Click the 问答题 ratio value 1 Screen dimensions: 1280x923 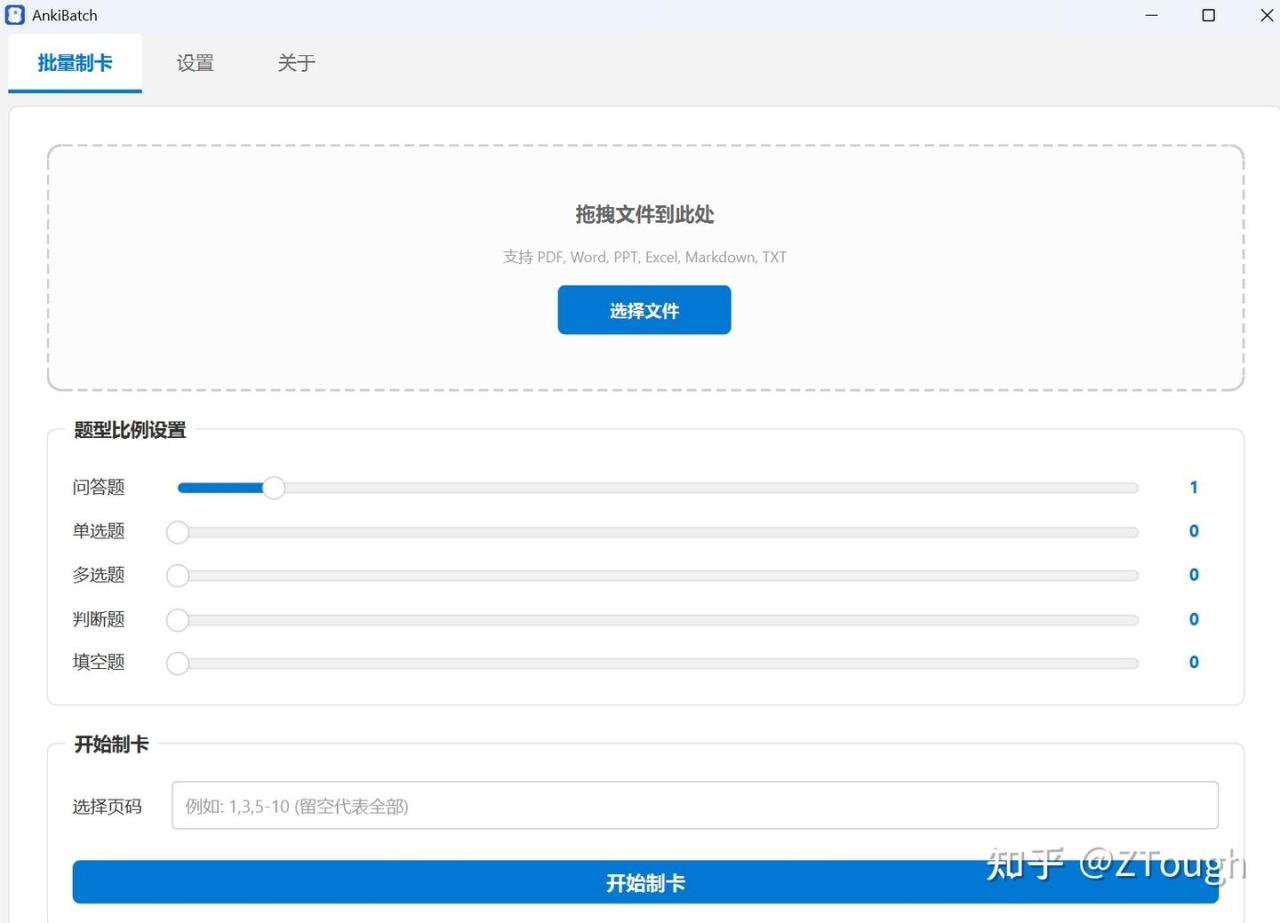click(1193, 488)
